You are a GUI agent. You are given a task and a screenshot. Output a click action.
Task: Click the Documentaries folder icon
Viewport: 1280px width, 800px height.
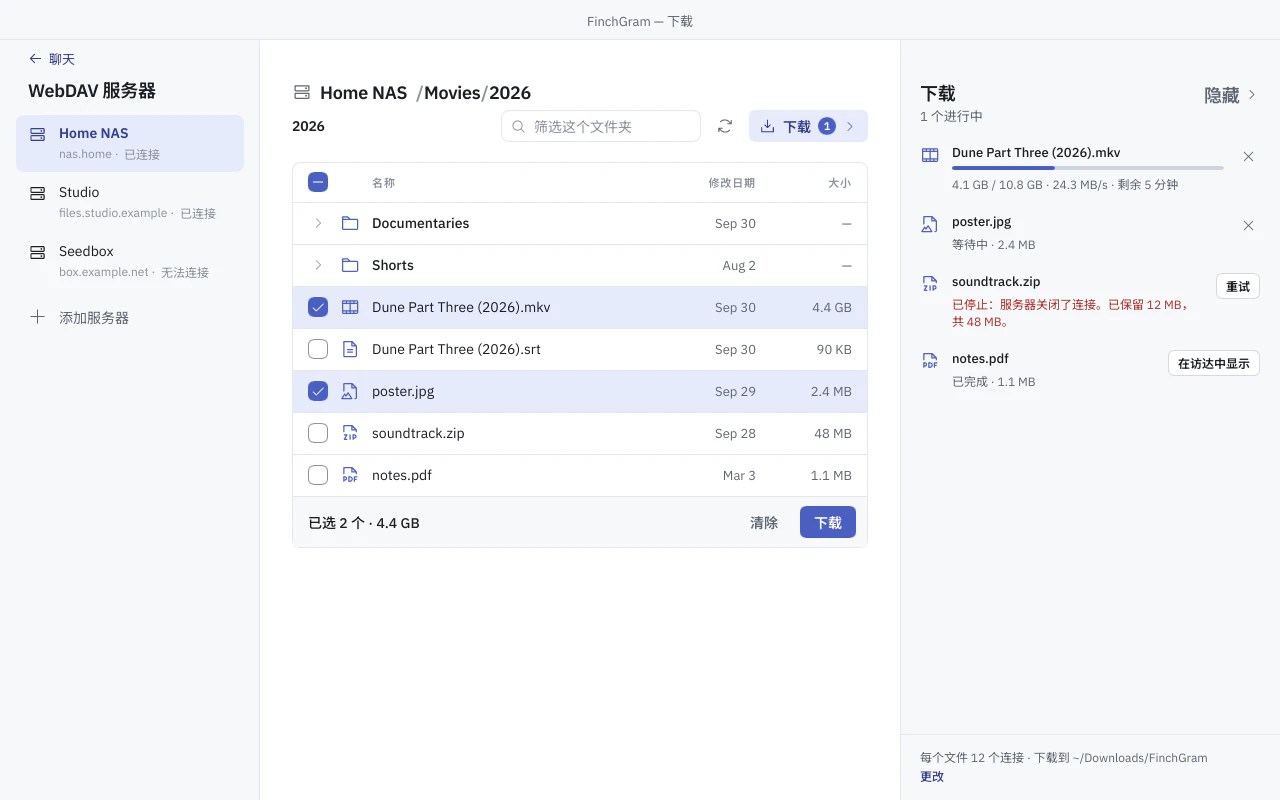coord(350,223)
